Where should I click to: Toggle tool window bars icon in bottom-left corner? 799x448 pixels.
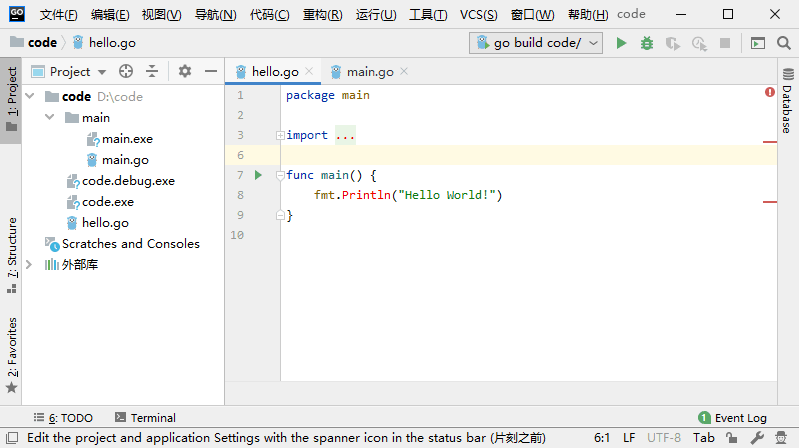tap(10, 438)
